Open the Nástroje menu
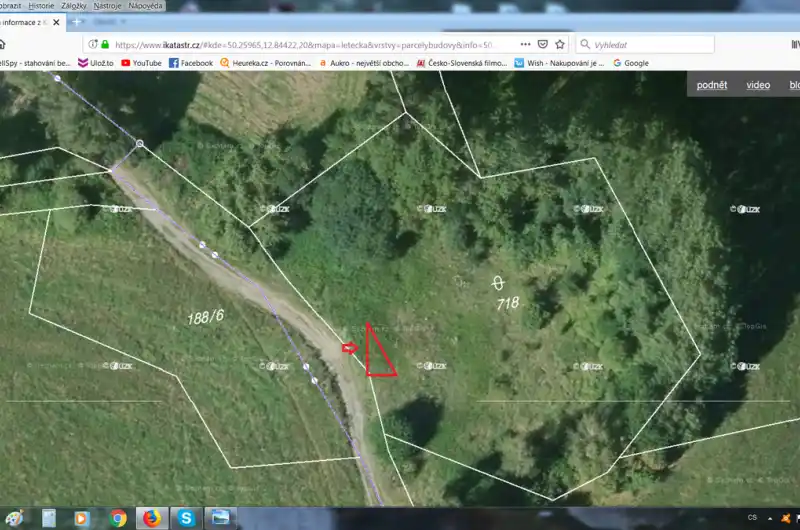 pos(107,6)
